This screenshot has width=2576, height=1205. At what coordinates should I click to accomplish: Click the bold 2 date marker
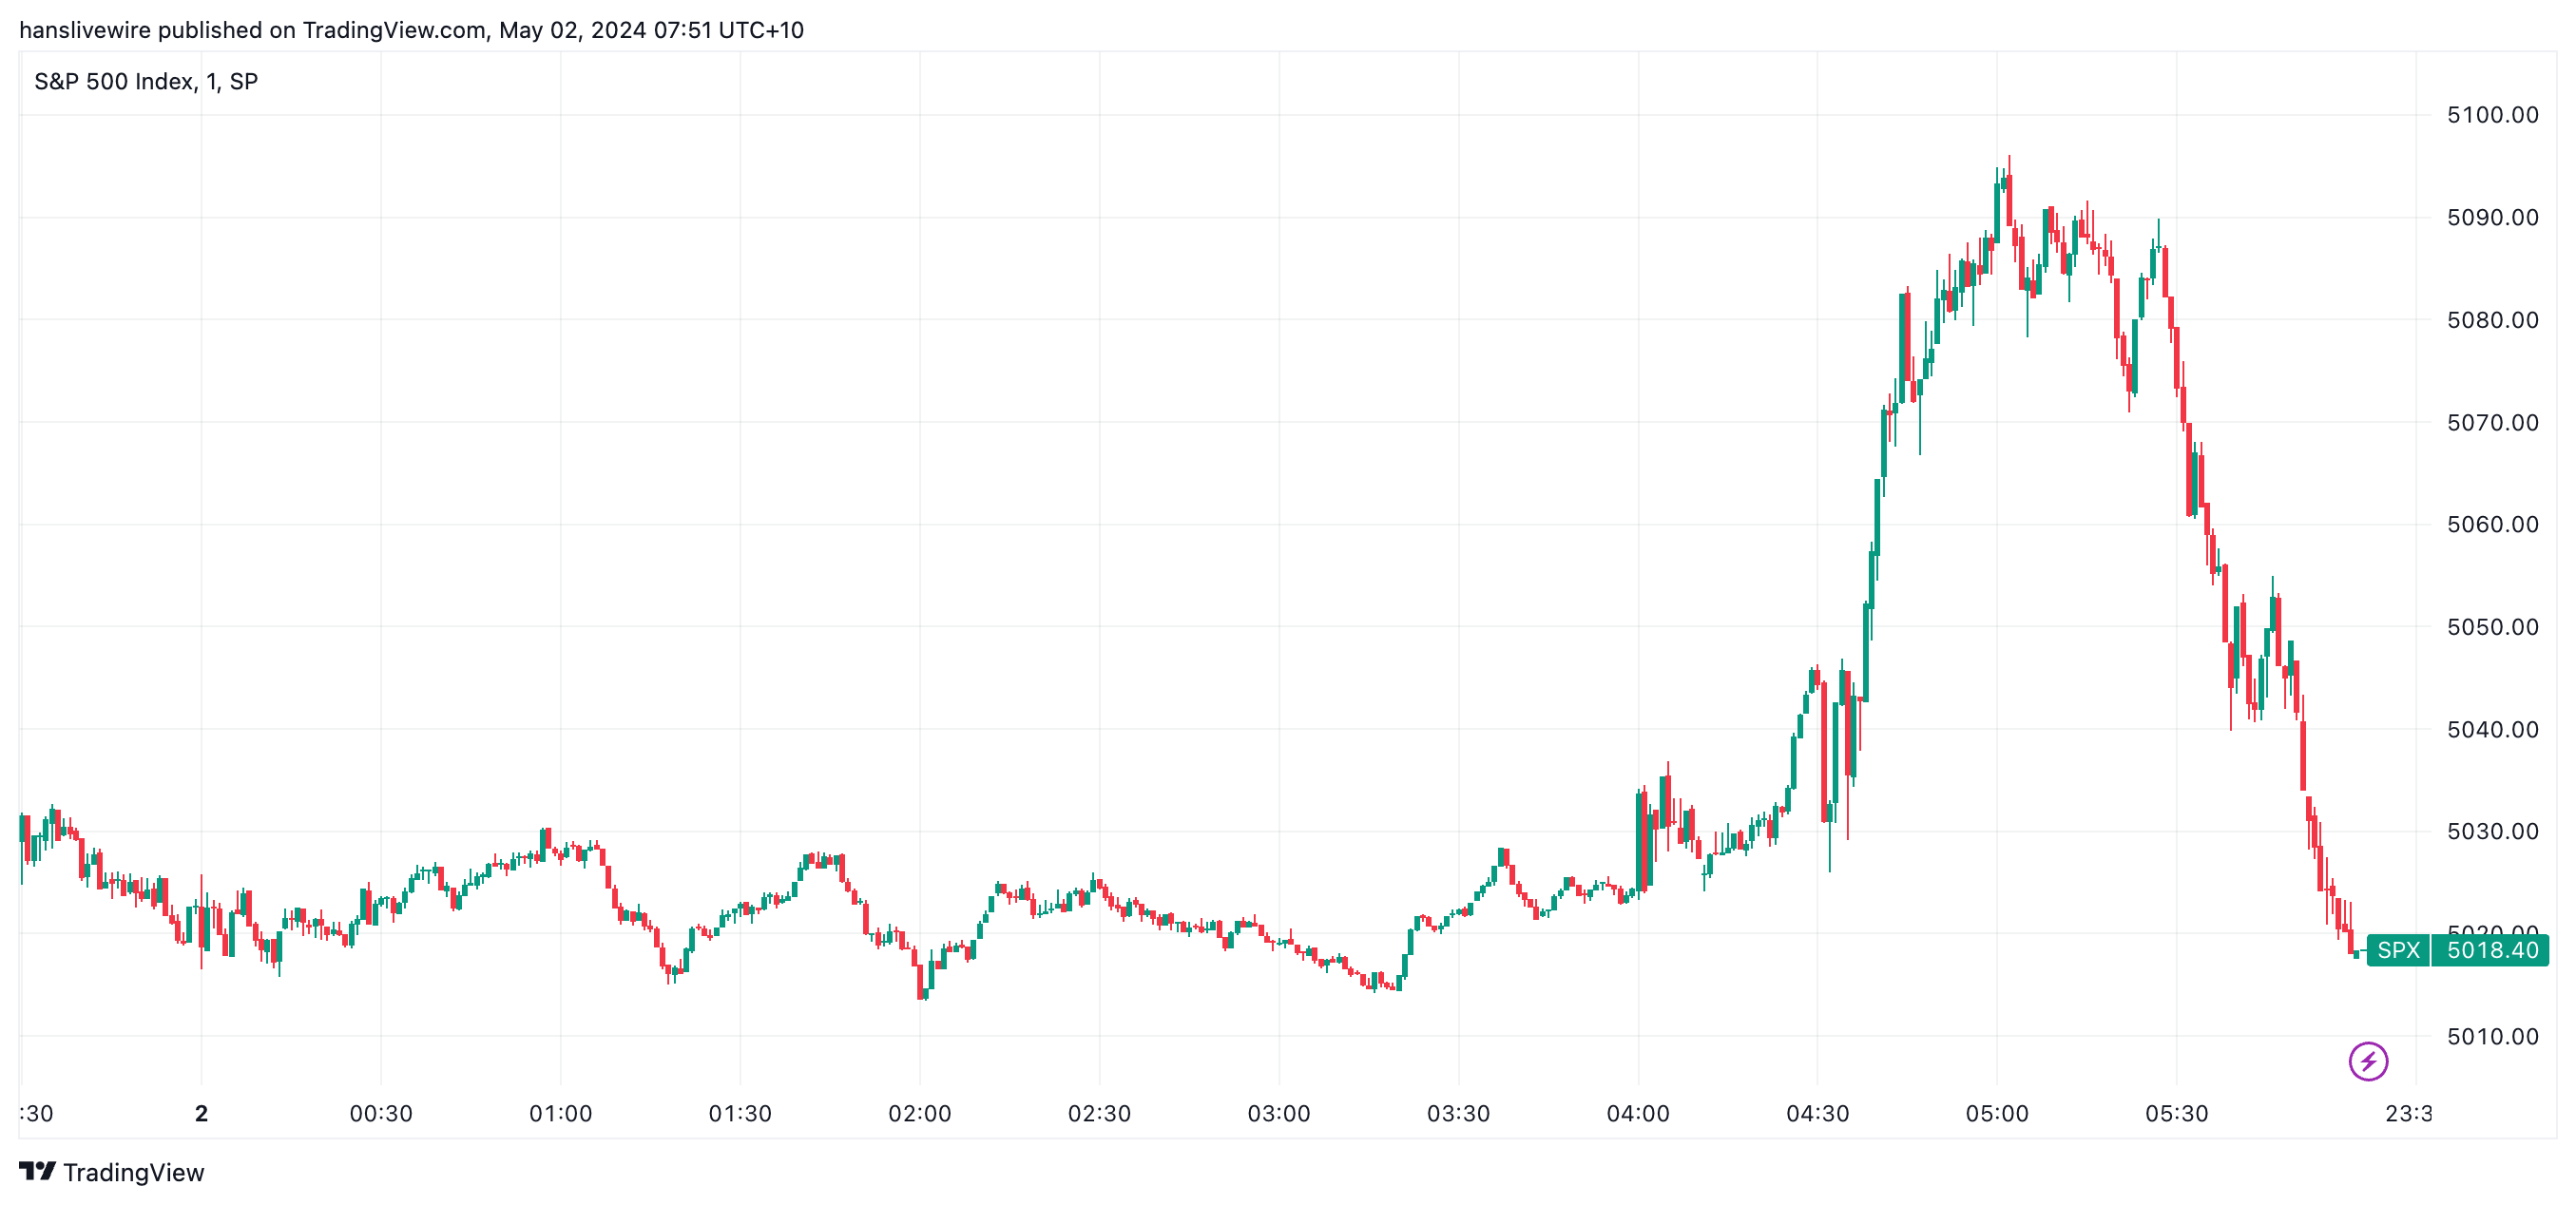201,1113
